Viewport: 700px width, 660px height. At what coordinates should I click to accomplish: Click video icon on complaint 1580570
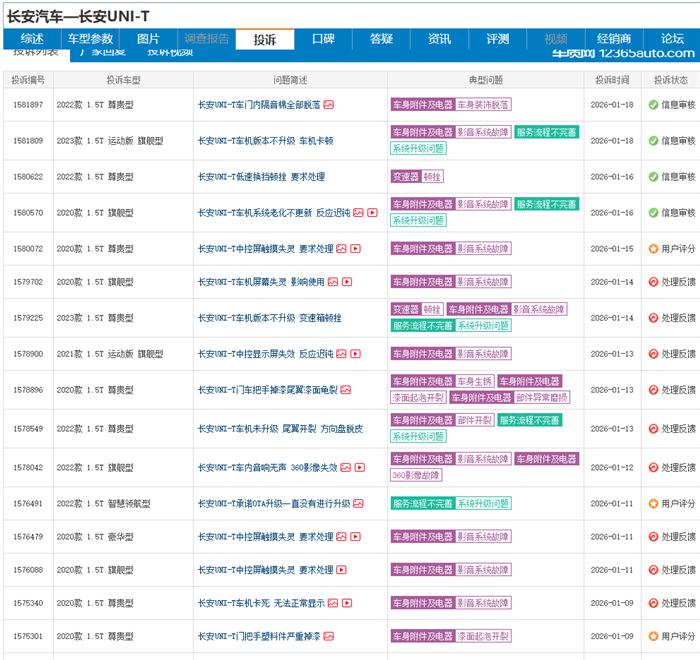point(372,212)
